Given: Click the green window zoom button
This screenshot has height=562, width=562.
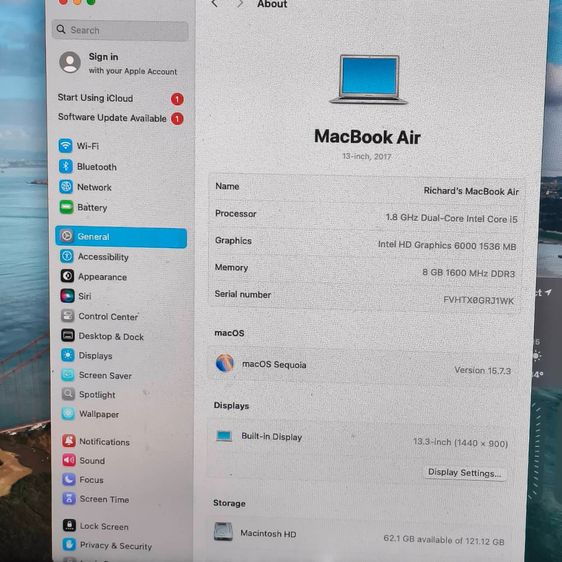Looking at the screenshot, I should [91, 2].
